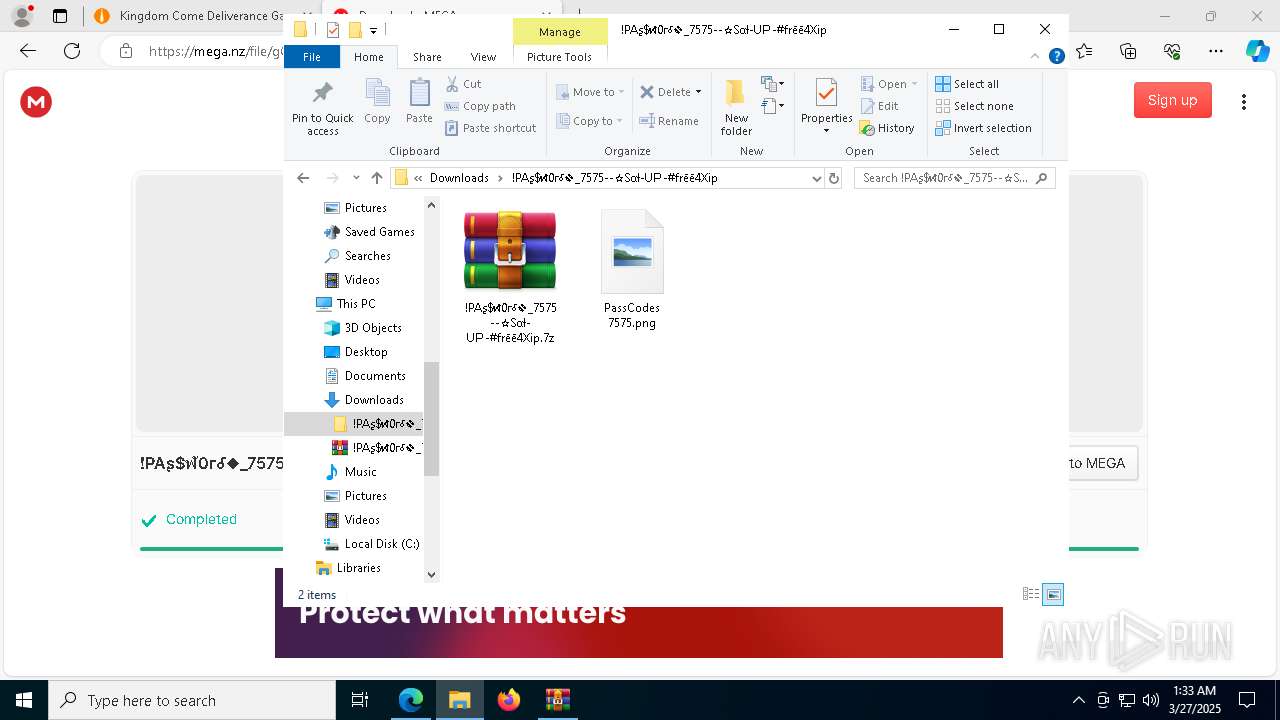Open WinRAR from the taskbar
Image resolution: width=1280 pixels, height=720 pixels.
pos(557,700)
